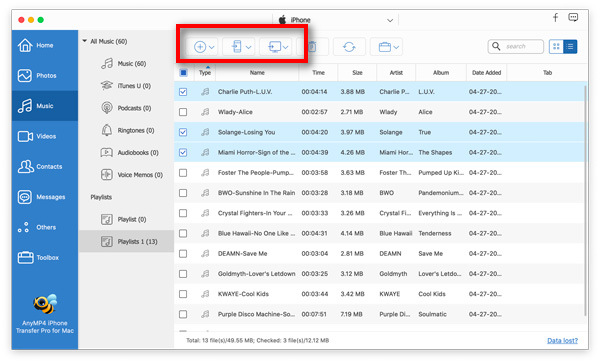Click the Export to Mac monitor icon
Screen dimensions: 600x363
274,47
